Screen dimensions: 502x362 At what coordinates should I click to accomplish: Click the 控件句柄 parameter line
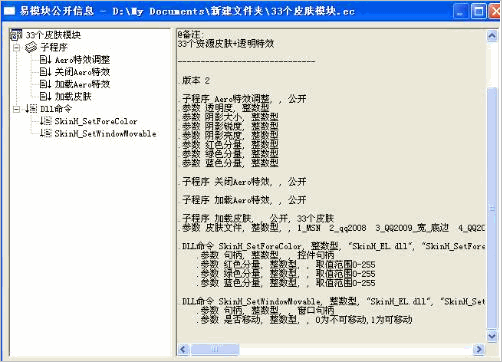[267, 255]
